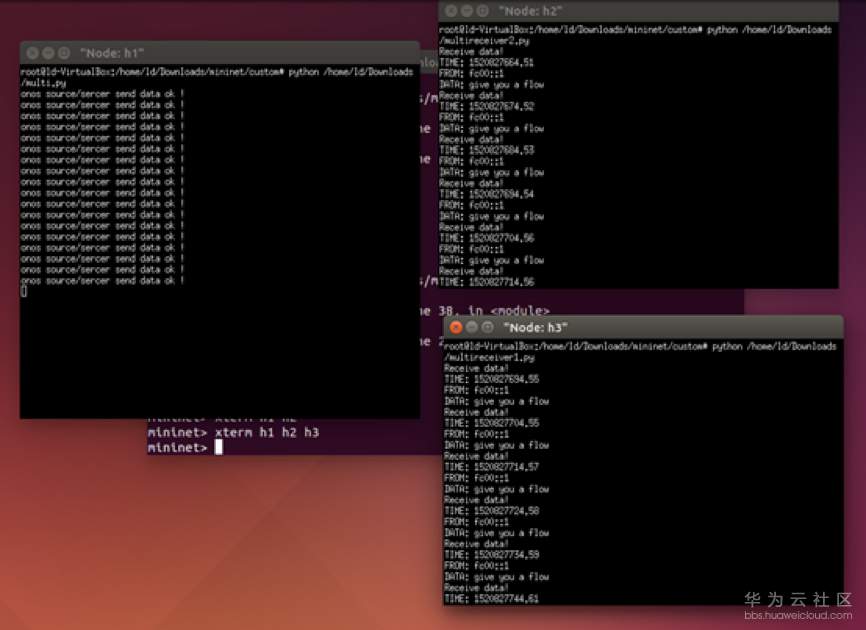
Task: Minimize the "Node: h2" xterm window
Action: coord(467,11)
